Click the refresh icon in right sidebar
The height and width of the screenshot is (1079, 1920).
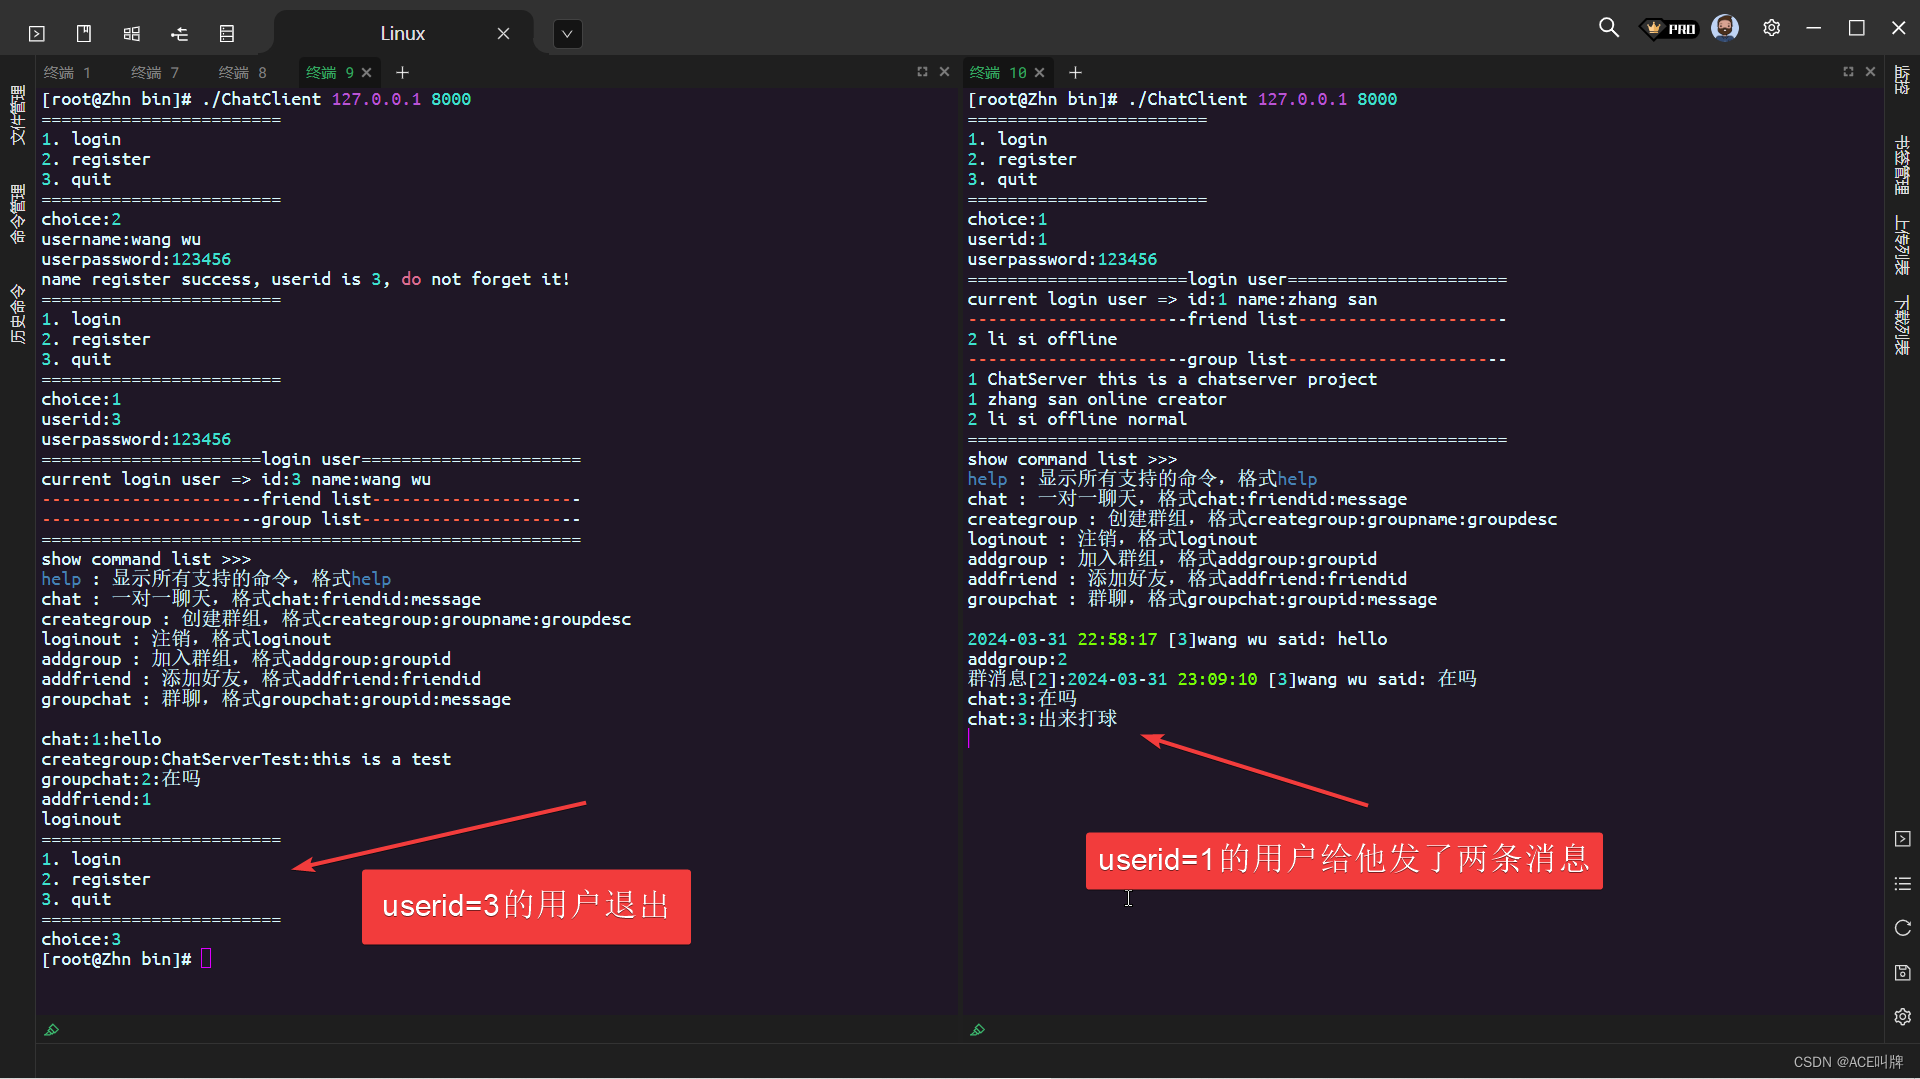coord(1902,928)
